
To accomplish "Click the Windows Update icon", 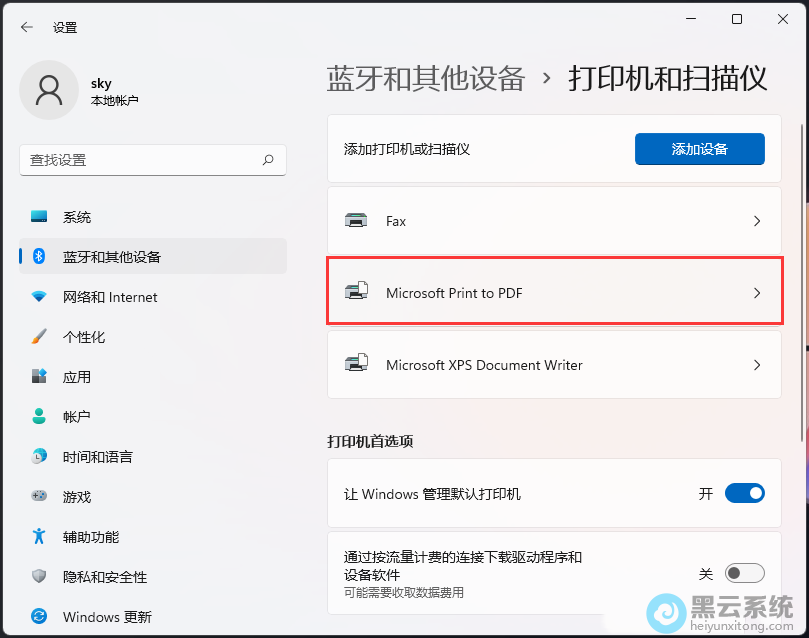I will coord(39,617).
